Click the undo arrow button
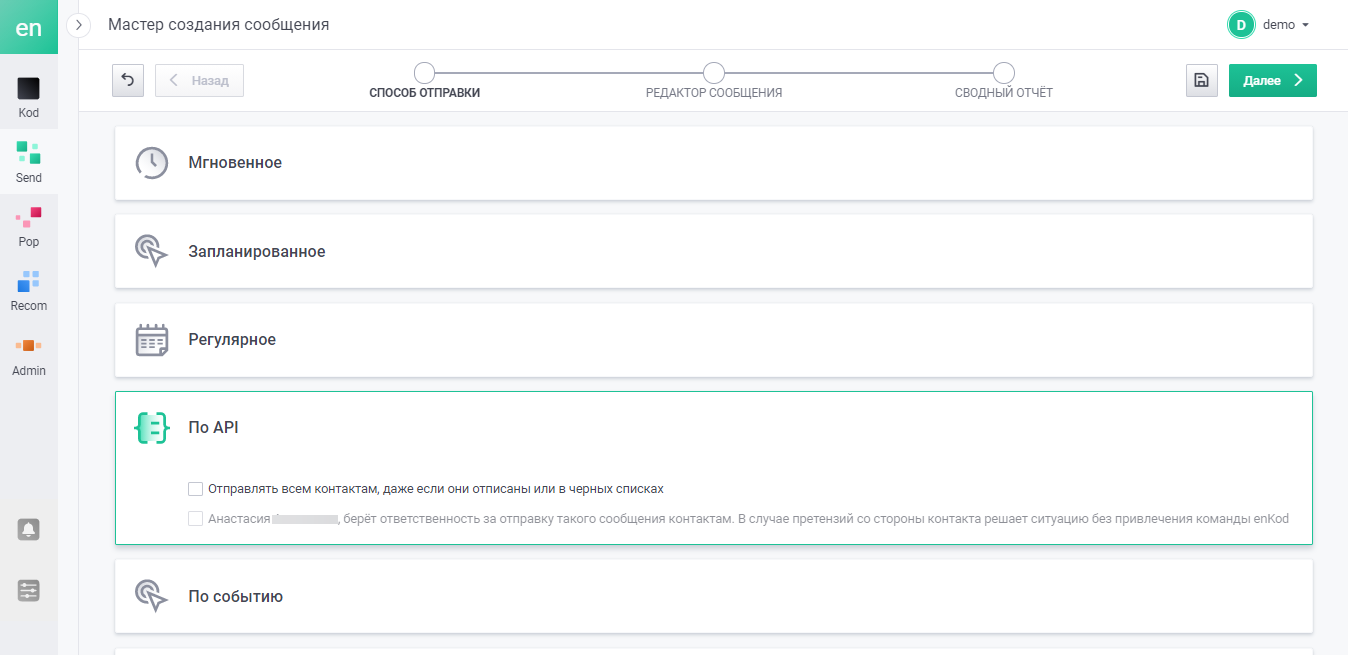Image resolution: width=1348 pixels, height=655 pixels. [128, 81]
